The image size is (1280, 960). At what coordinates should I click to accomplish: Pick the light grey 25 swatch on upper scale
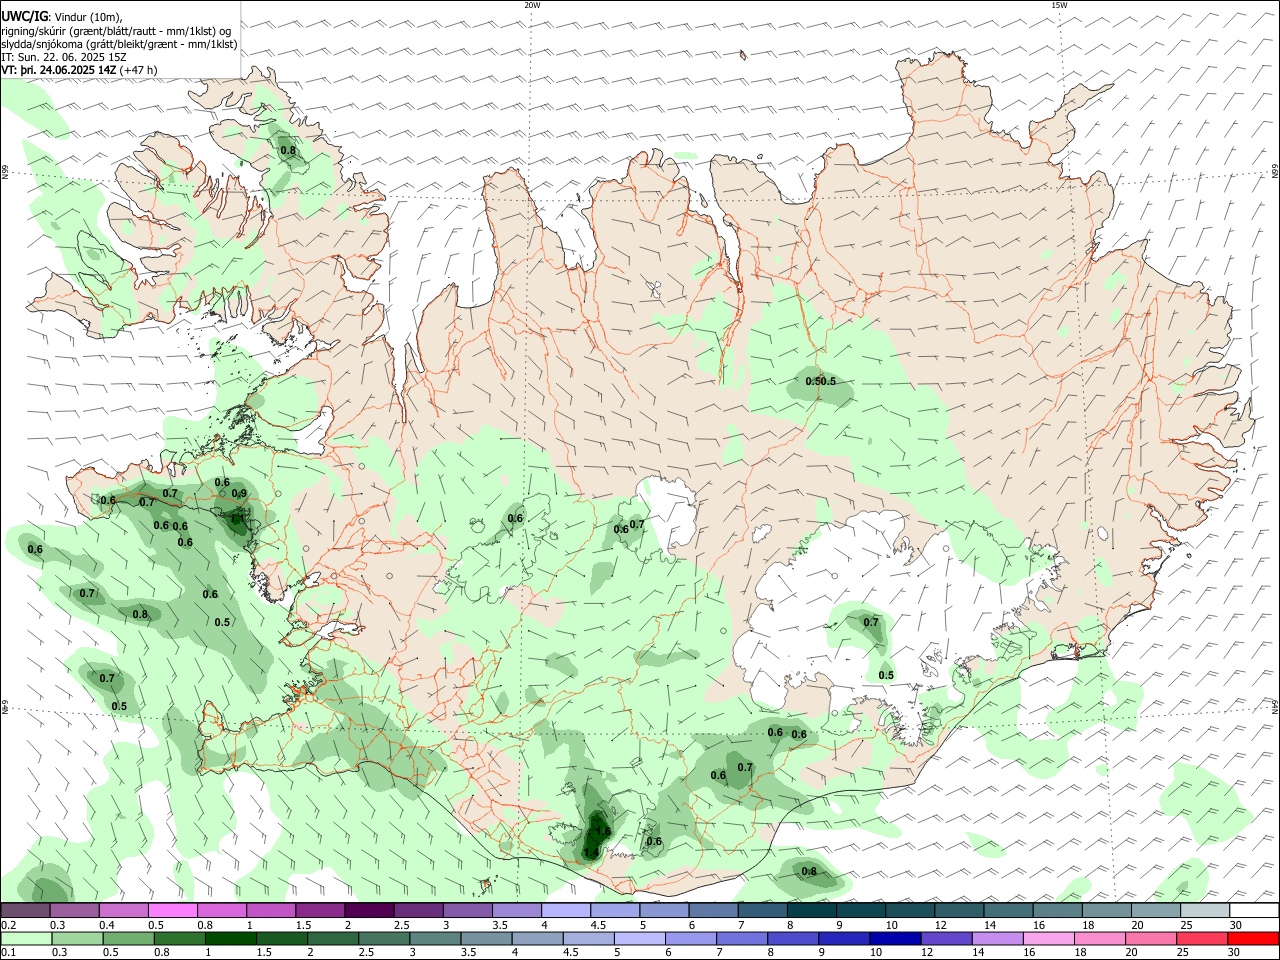coord(1205,911)
